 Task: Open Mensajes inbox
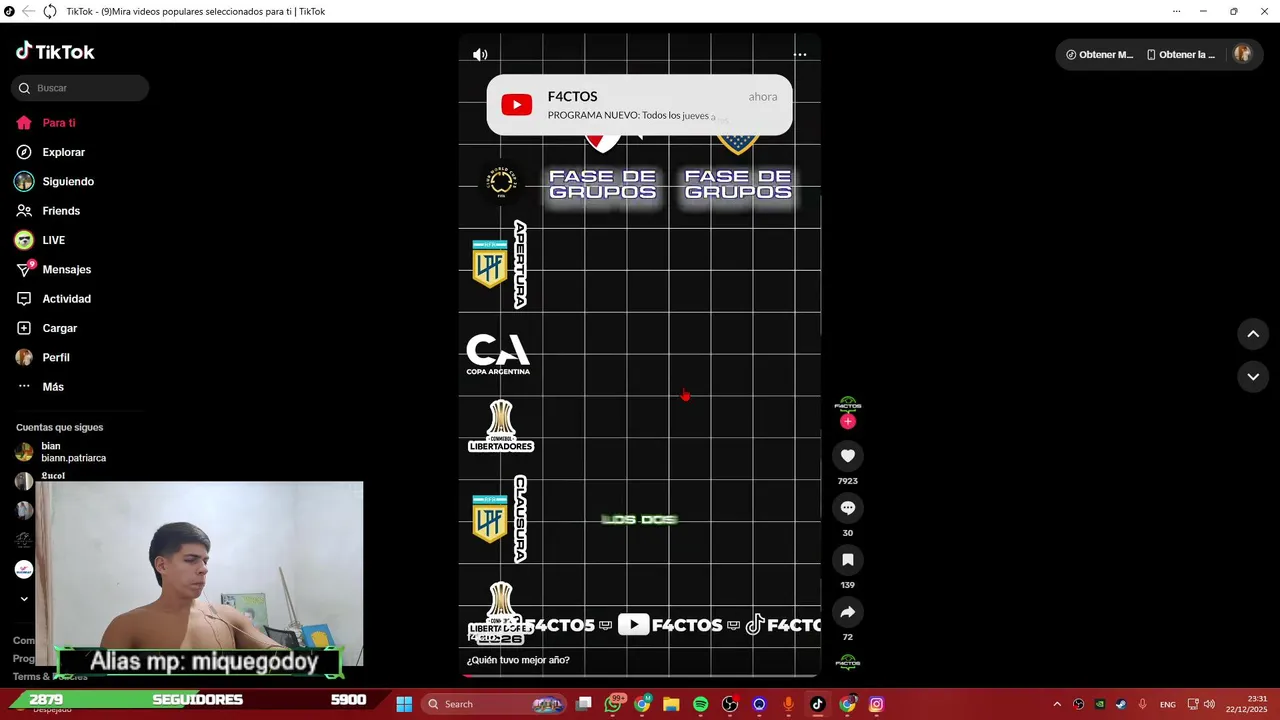(53, 270)
